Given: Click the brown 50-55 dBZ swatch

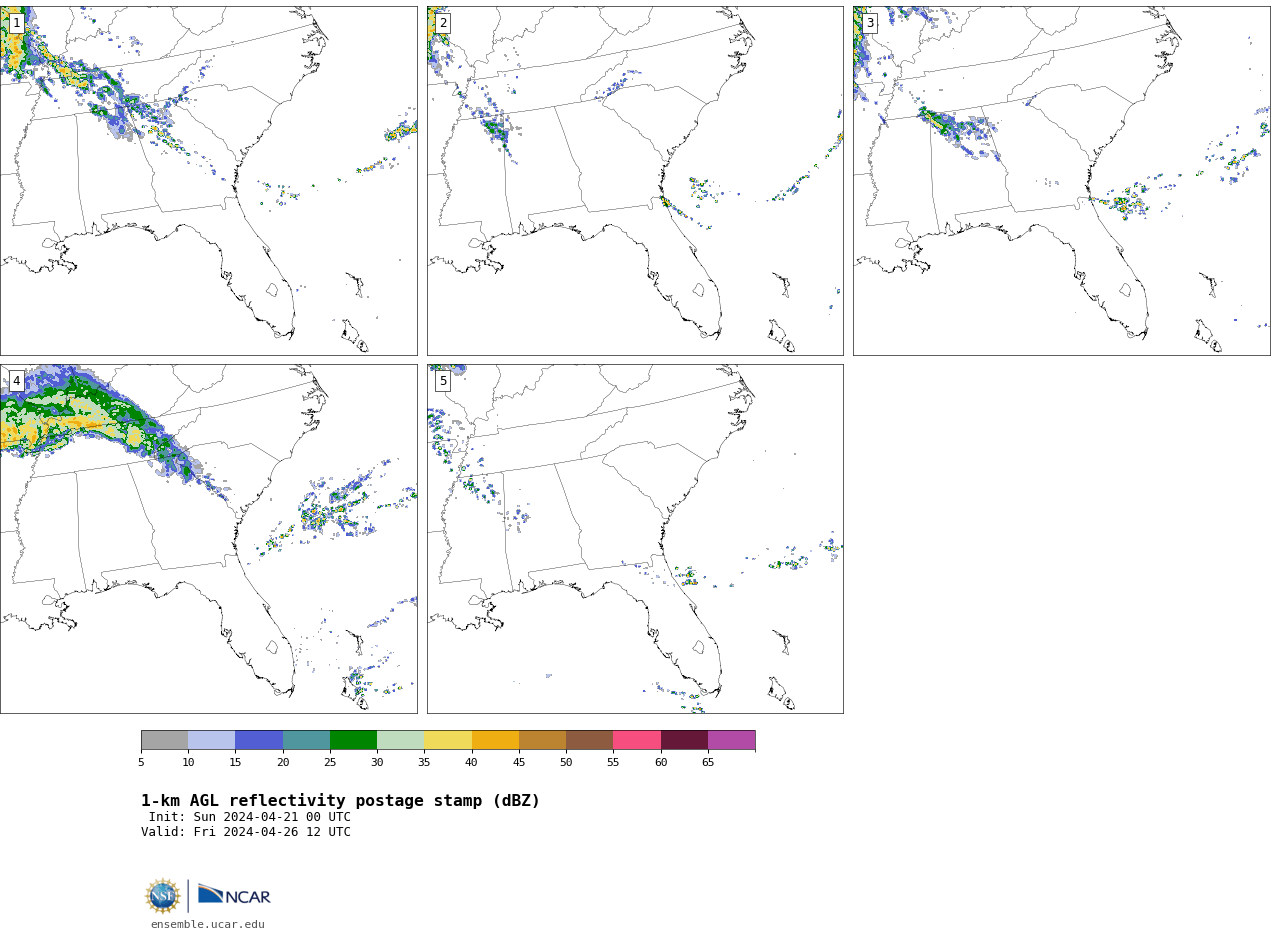Looking at the screenshot, I should (589, 740).
